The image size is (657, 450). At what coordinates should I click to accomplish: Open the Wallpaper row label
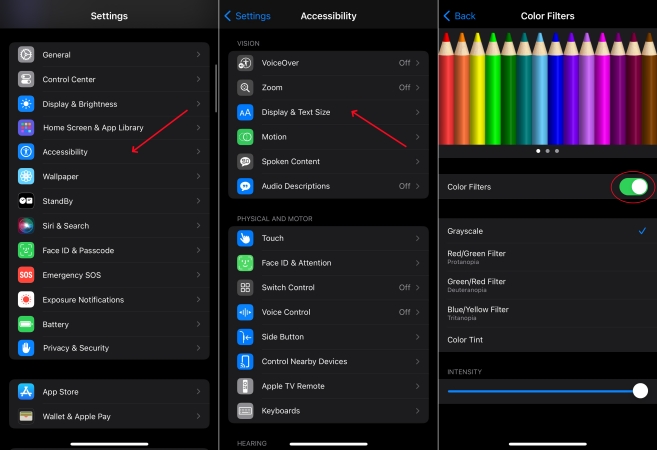coord(60,176)
